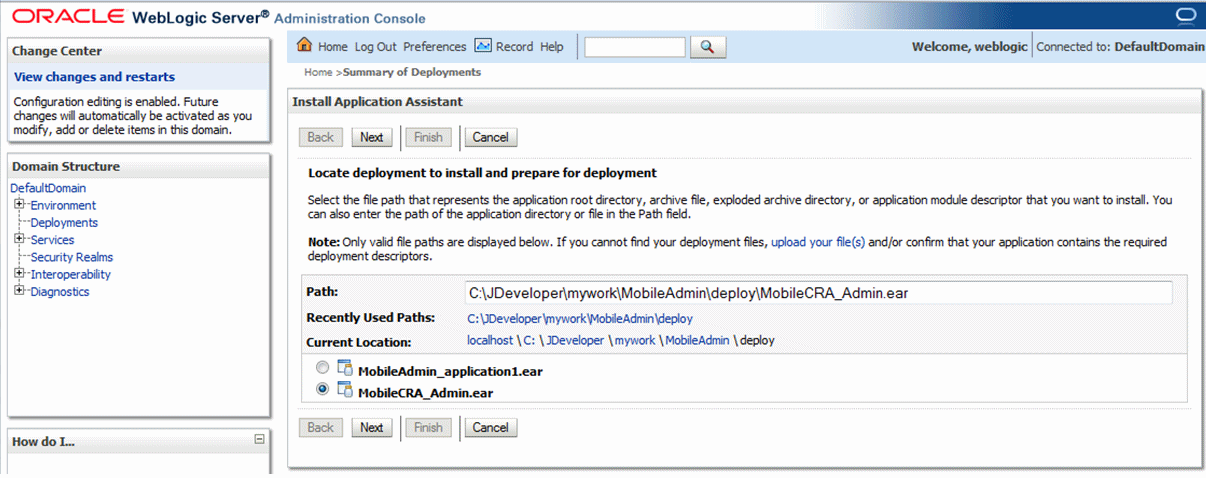
Task: Click the MobileCRA_Admin.ear archive icon
Action: (x=345, y=391)
